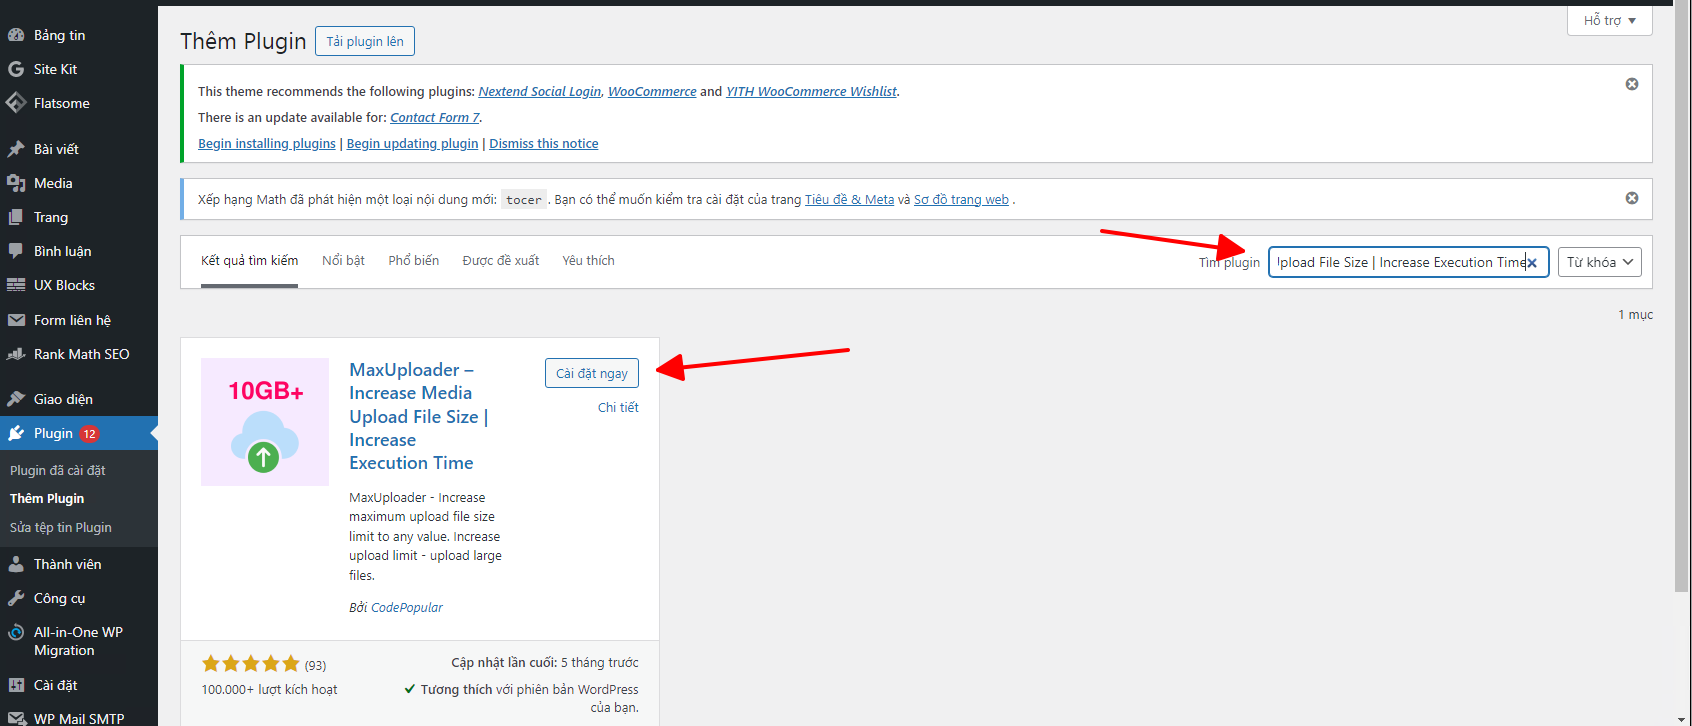The height and width of the screenshot is (726, 1692).
Task: Open the WooCommerce recommended plugin link
Action: (x=652, y=91)
